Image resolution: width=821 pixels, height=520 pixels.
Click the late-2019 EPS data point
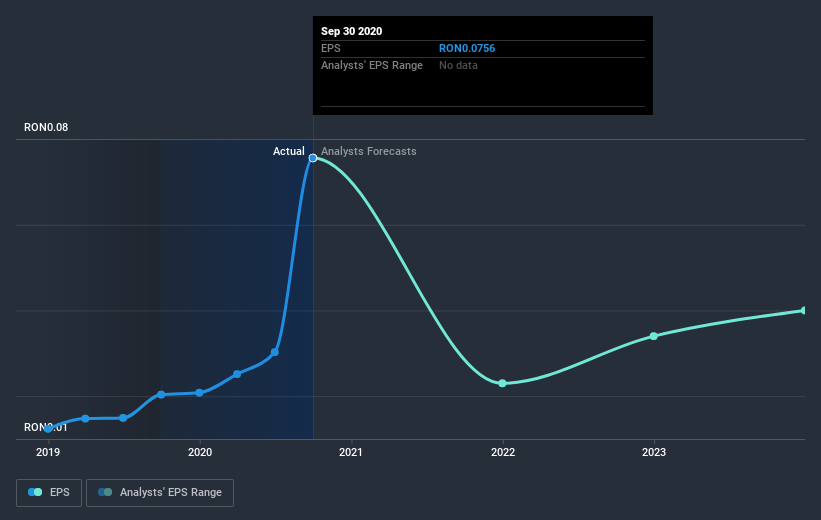[x=161, y=394]
